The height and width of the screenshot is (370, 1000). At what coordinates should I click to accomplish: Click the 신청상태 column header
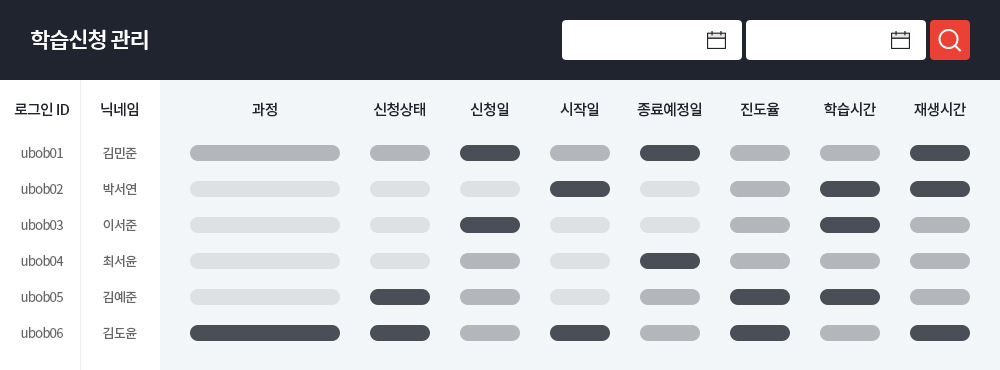tap(400, 110)
